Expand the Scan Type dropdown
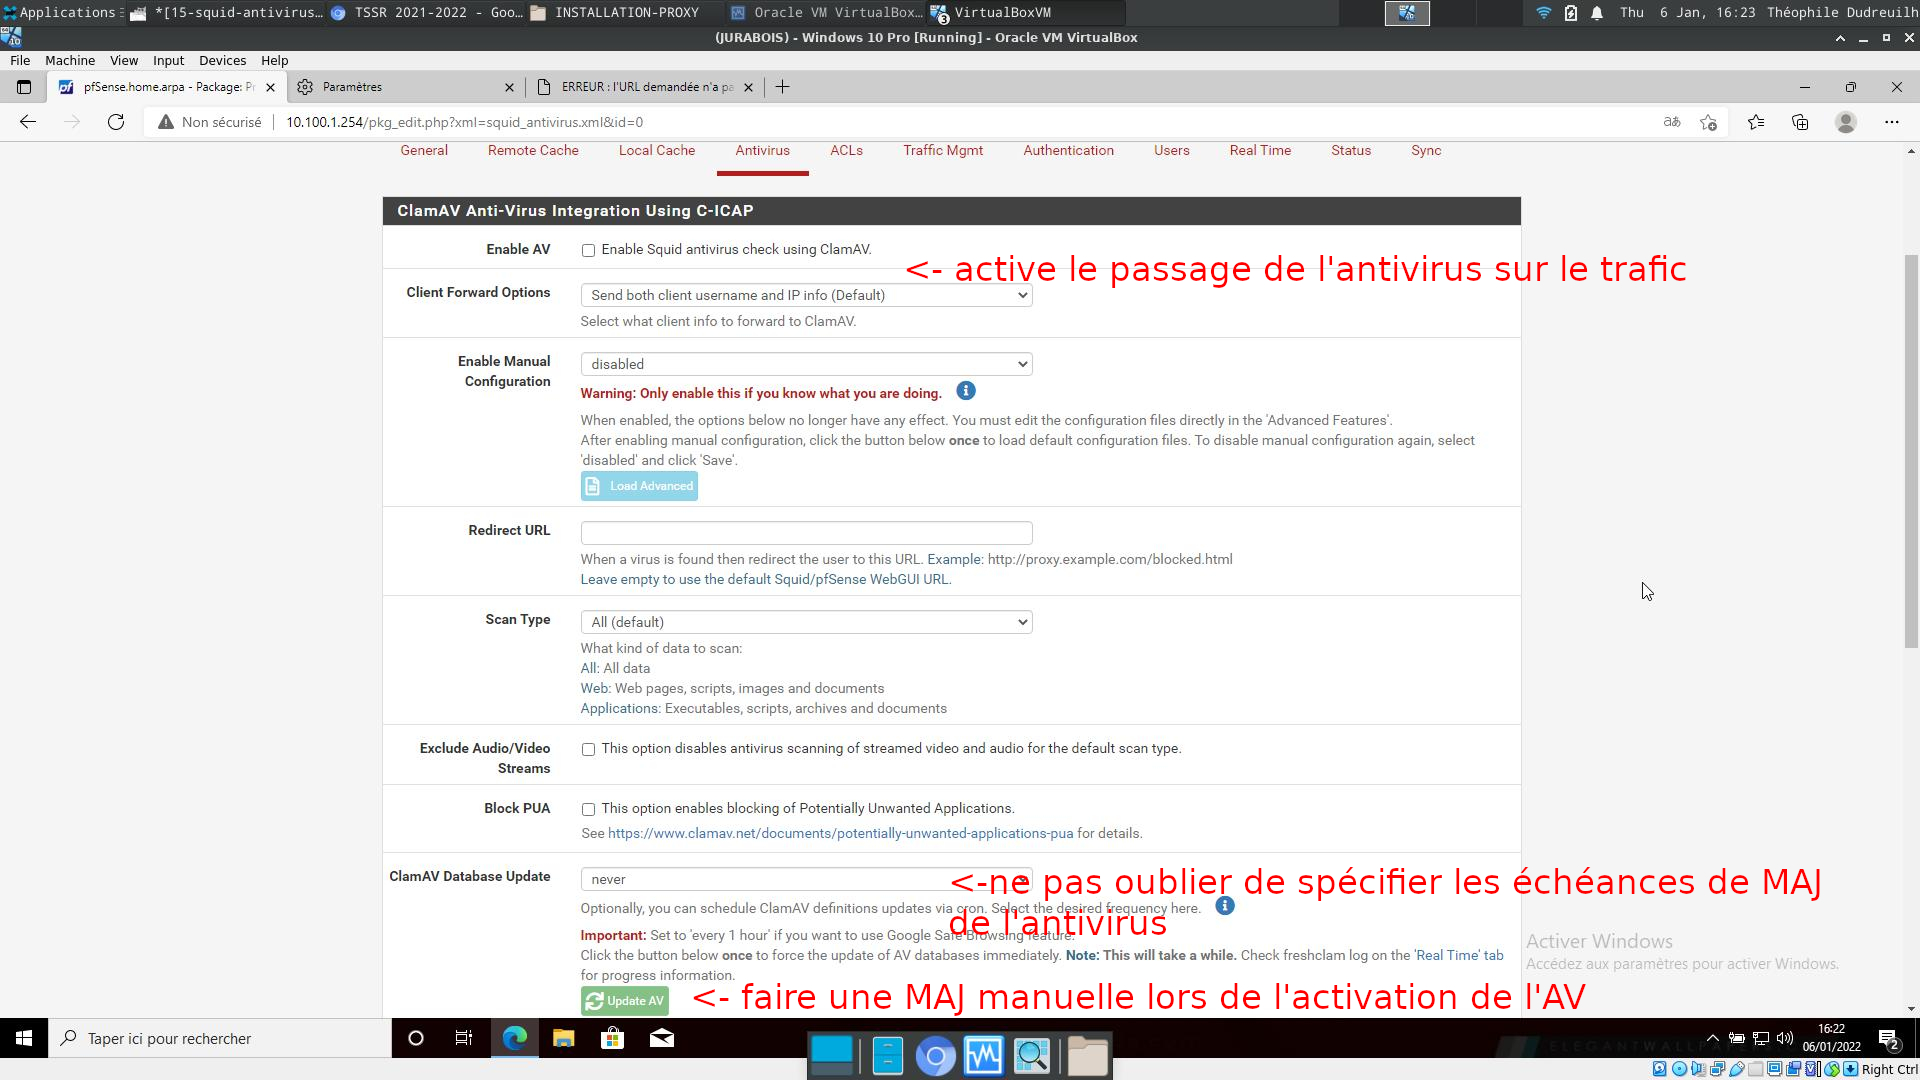This screenshot has height=1080, width=1920. click(x=806, y=622)
